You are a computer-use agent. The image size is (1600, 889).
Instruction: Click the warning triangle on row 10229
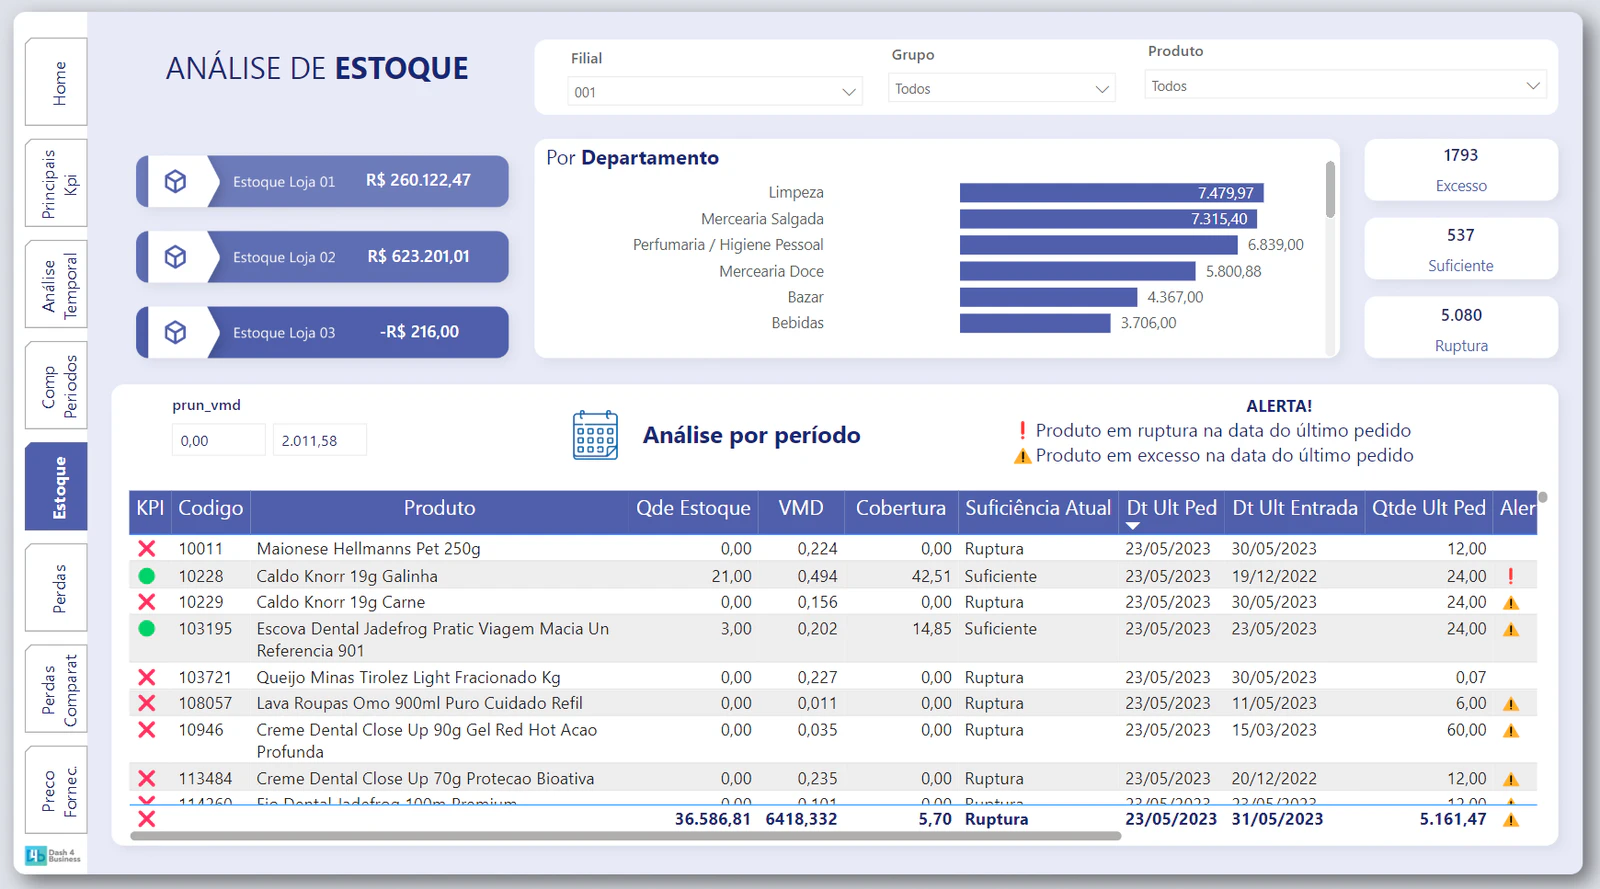point(1511,603)
